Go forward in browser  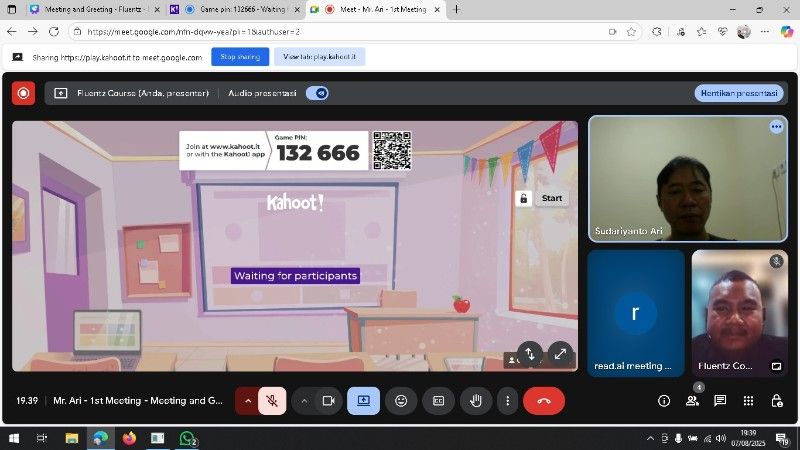click(x=33, y=32)
